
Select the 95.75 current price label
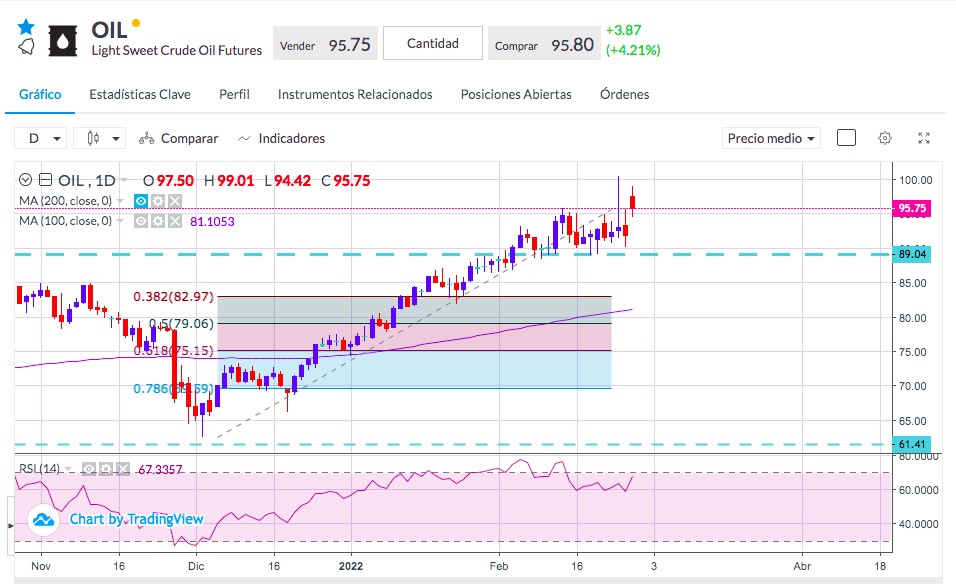[x=912, y=208]
